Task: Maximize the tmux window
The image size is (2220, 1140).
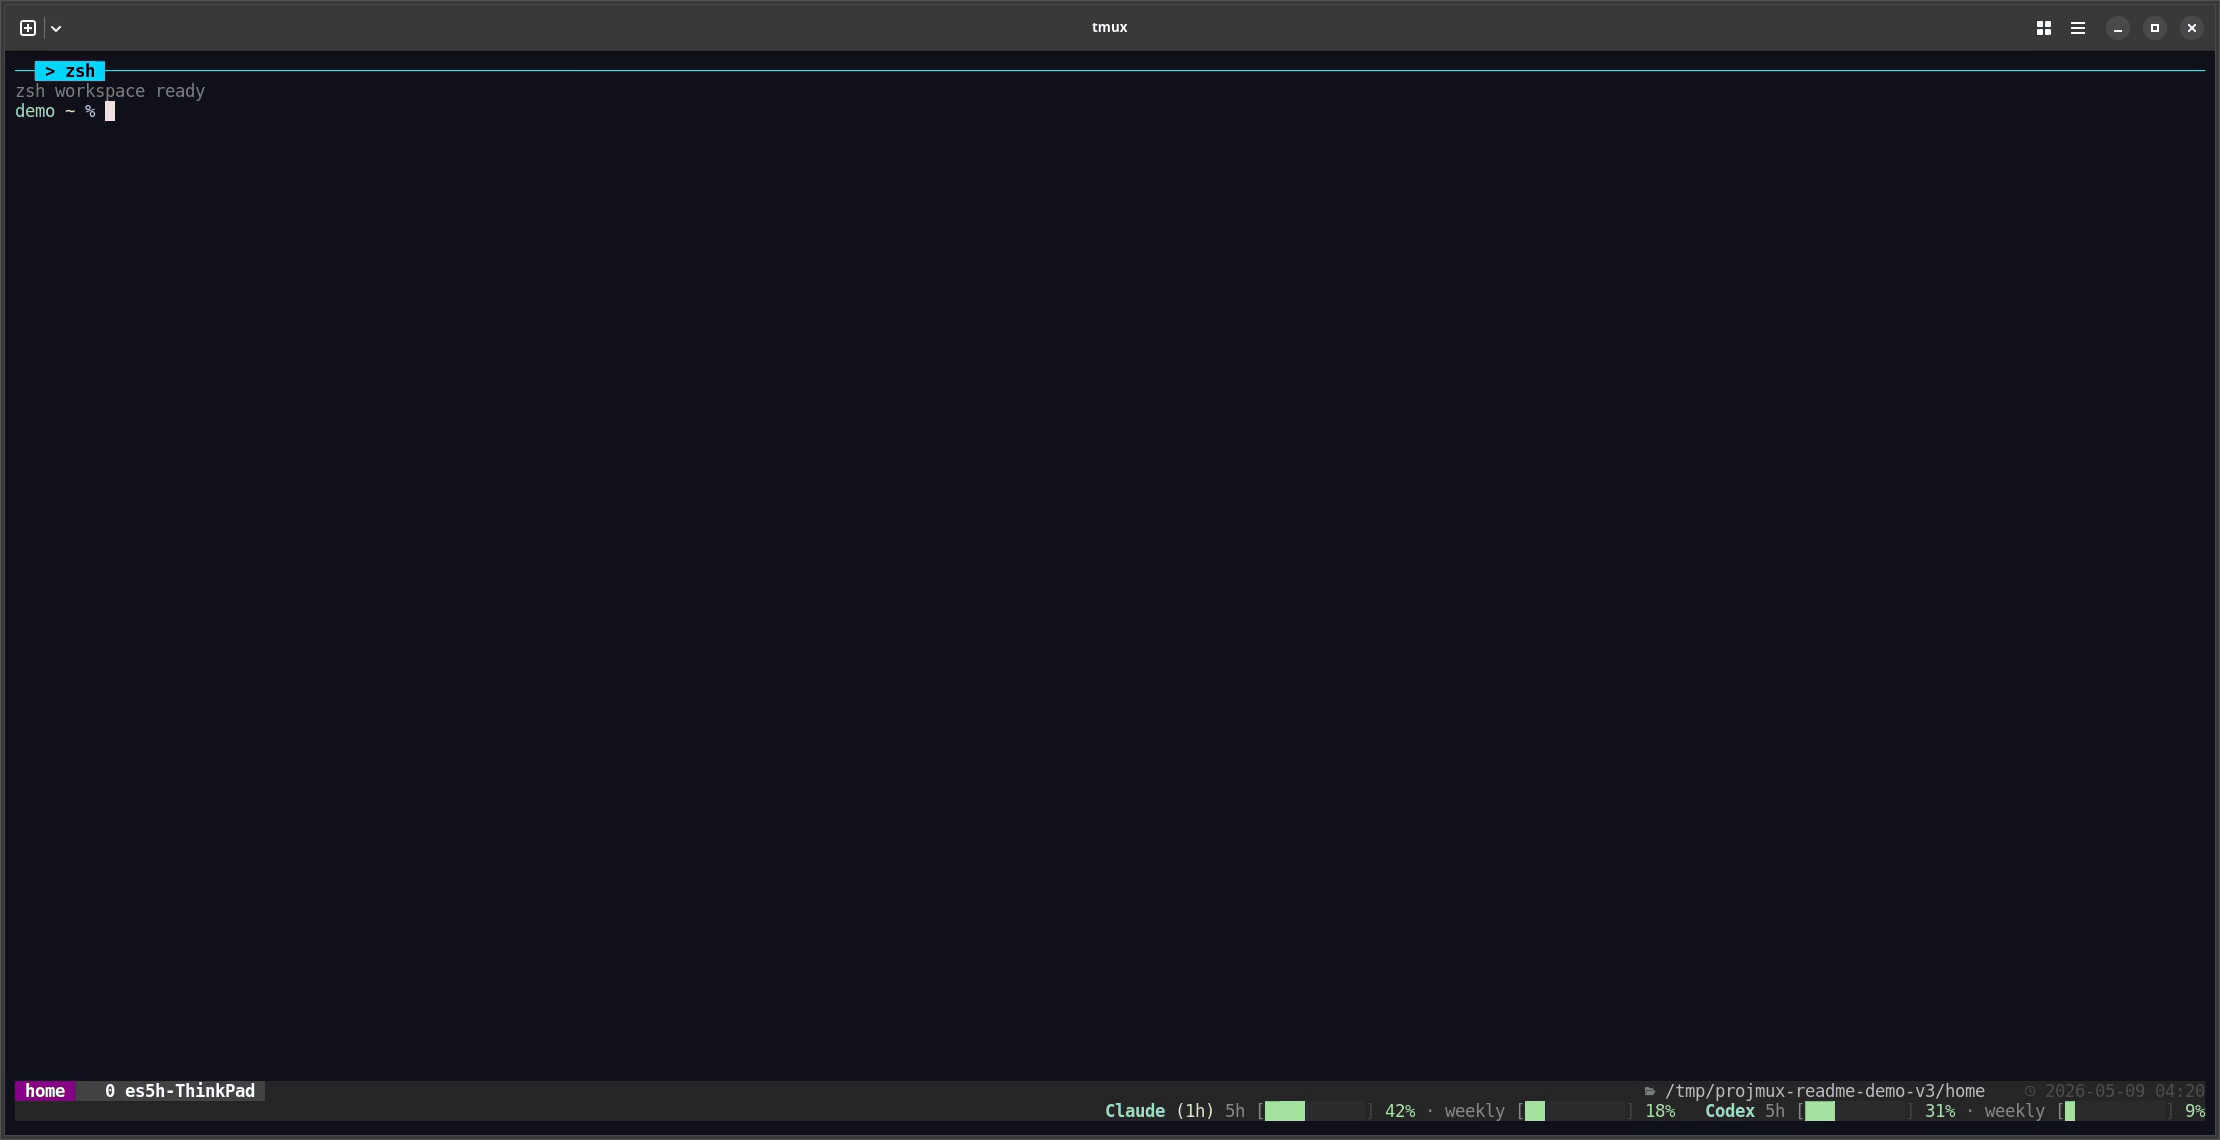Action: click(x=2155, y=28)
